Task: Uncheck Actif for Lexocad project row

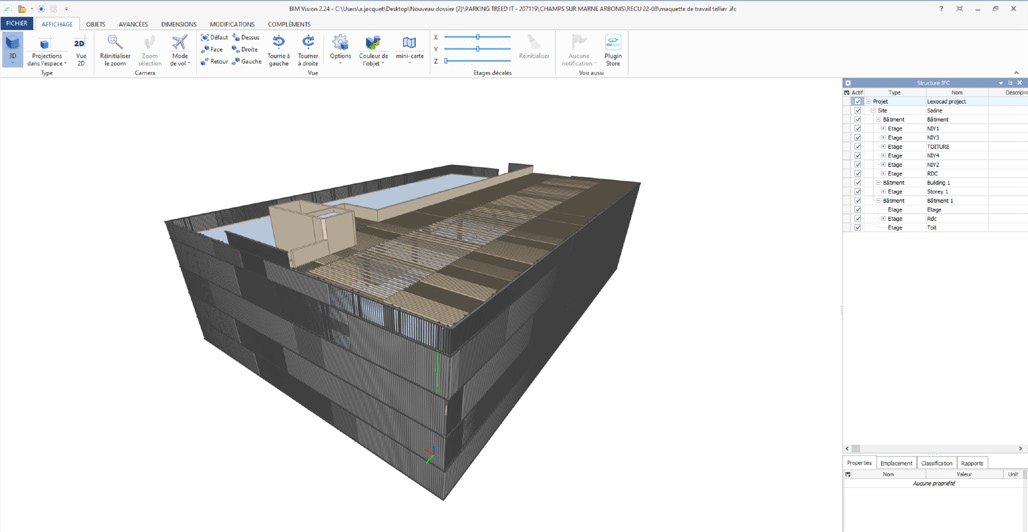Action: [x=858, y=102]
